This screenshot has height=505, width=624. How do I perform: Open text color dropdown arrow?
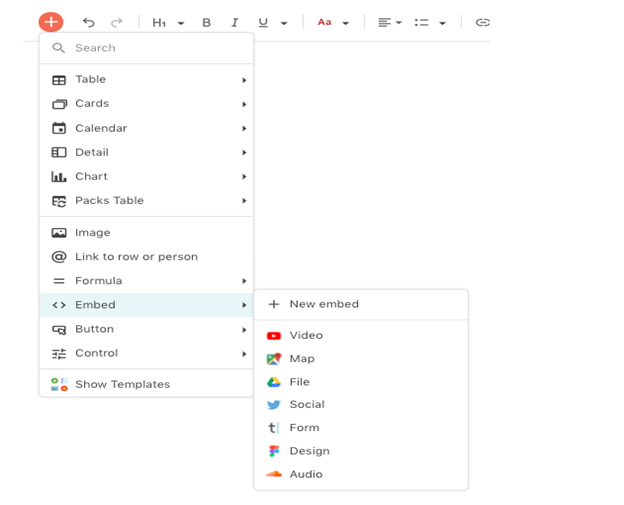345,23
